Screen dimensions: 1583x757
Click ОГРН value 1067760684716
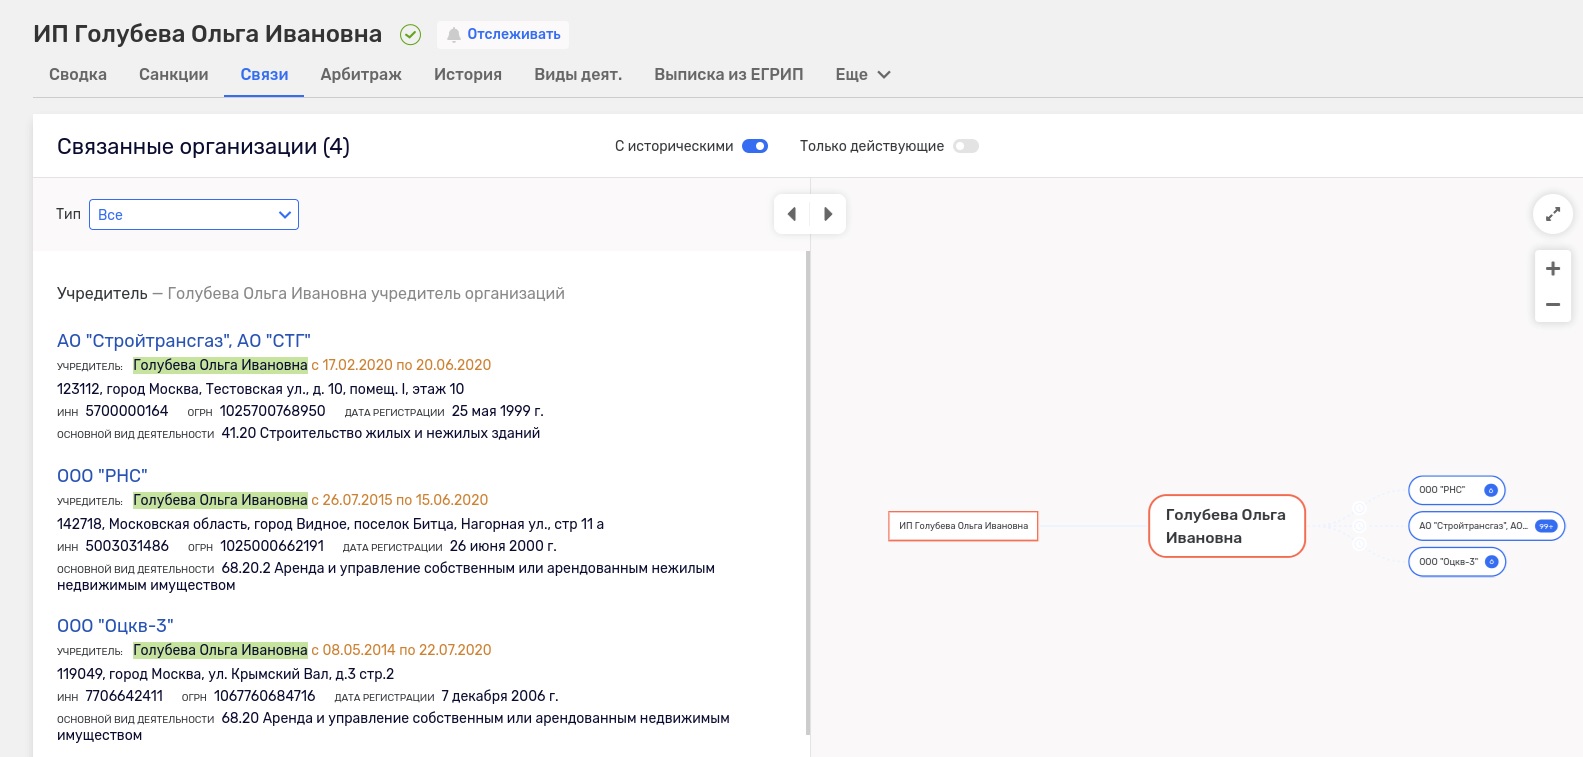coord(265,696)
